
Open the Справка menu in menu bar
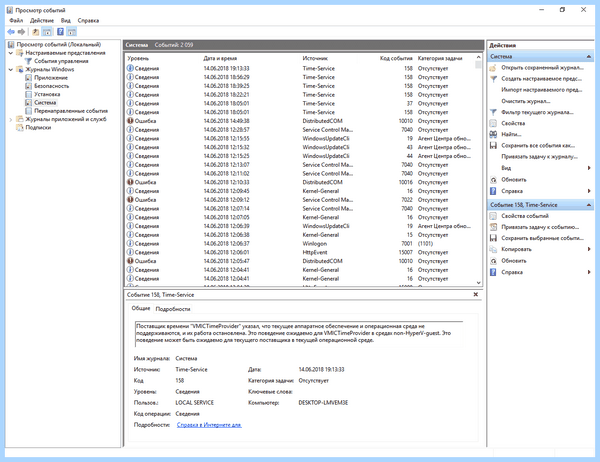coord(88,20)
